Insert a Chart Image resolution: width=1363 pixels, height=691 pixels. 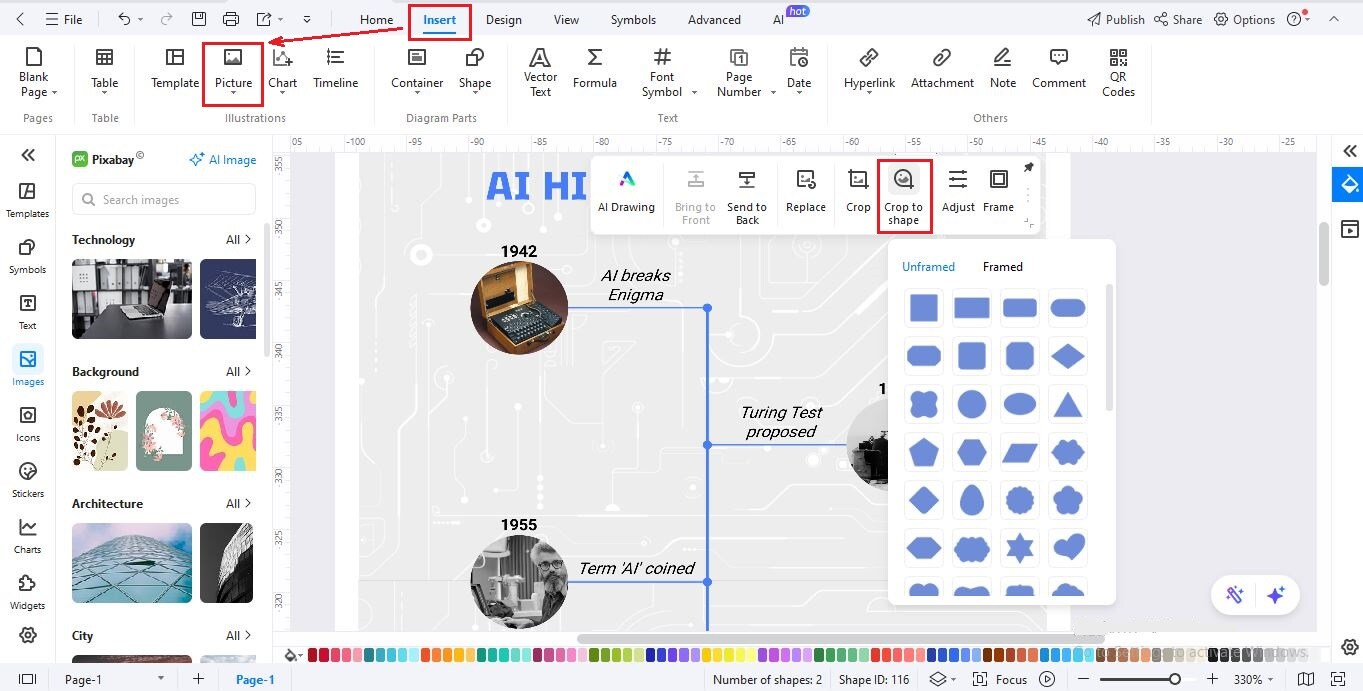[x=282, y=72]
